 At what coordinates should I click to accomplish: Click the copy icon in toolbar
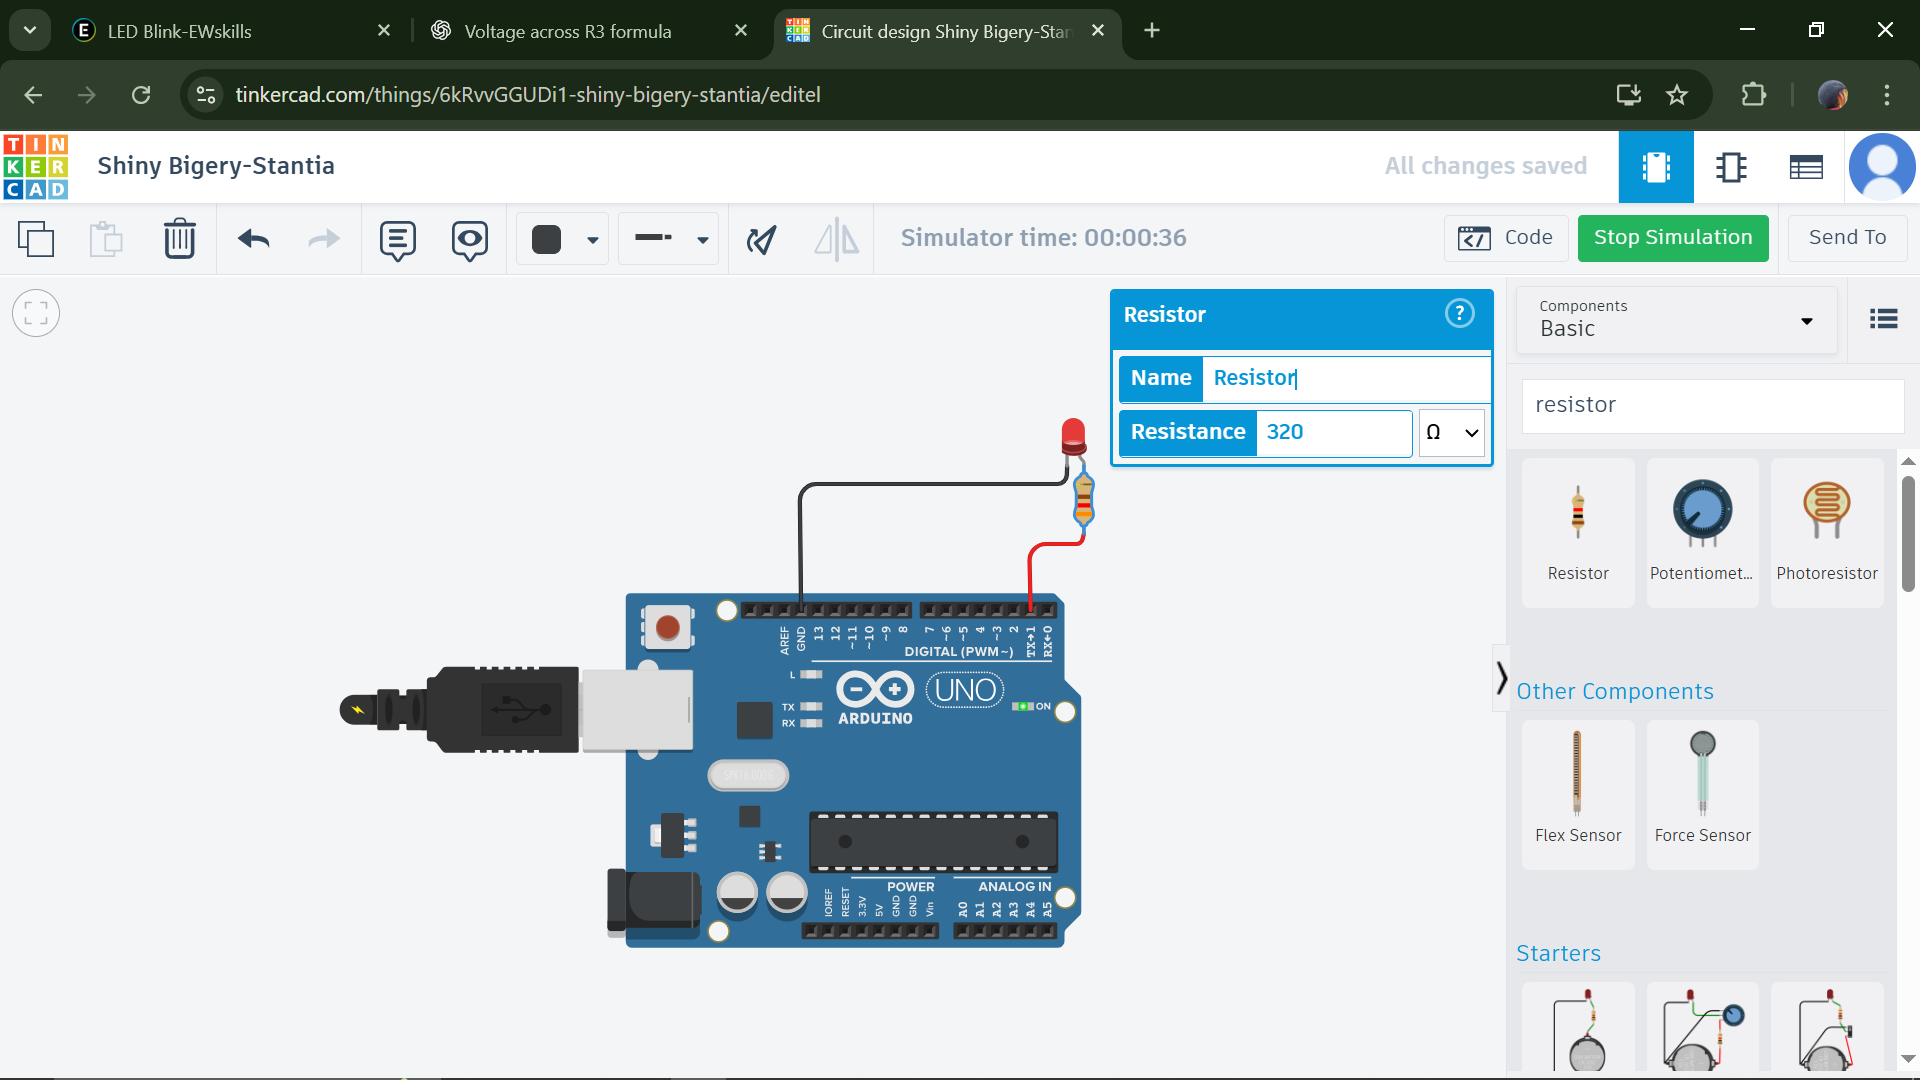tap(36, 239)
